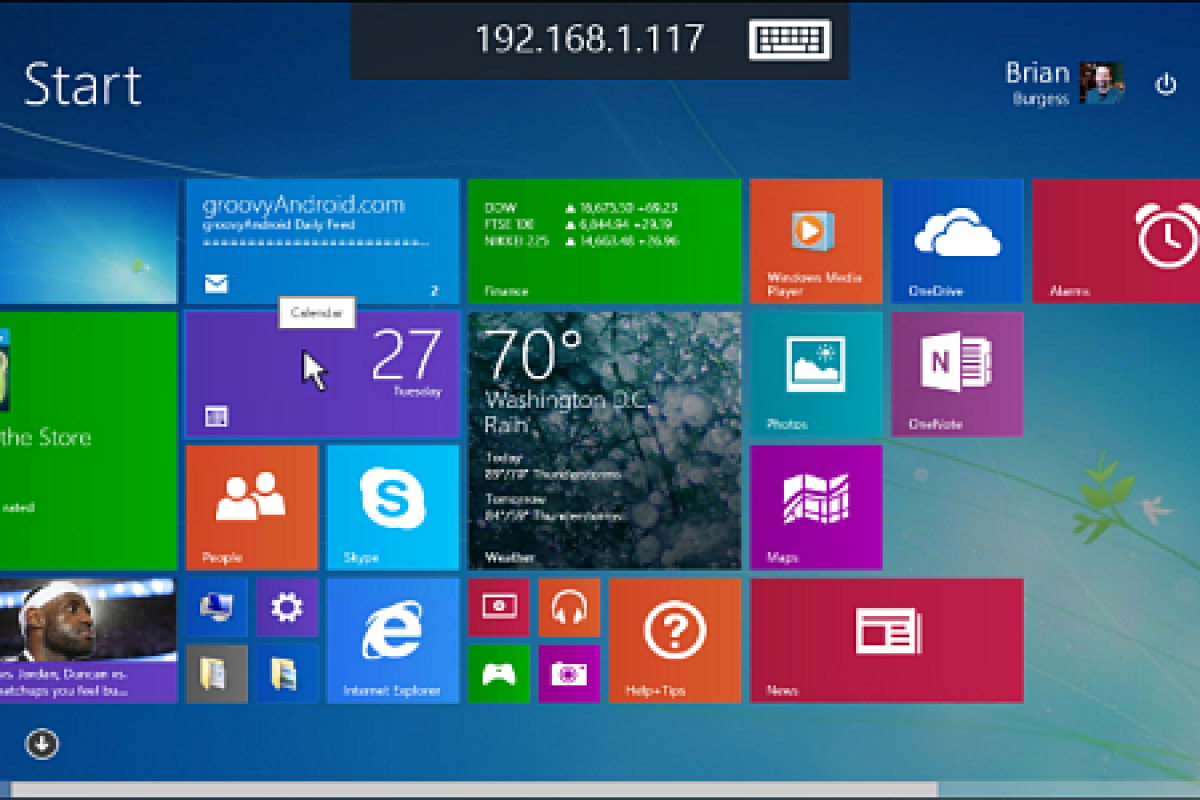The height and width of the screenshot is (800, 1200).
Task: Open the OneDrive tile
Action: [x=957, y=241]
